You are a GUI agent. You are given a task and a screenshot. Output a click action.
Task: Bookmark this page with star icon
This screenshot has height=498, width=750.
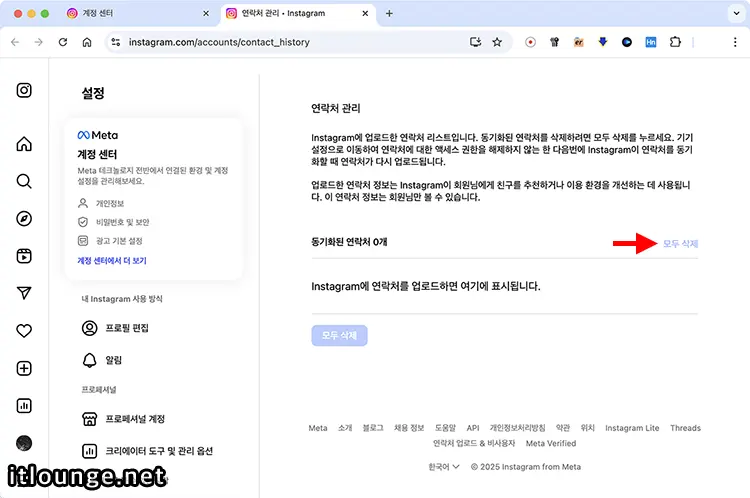tap(497, 42)
